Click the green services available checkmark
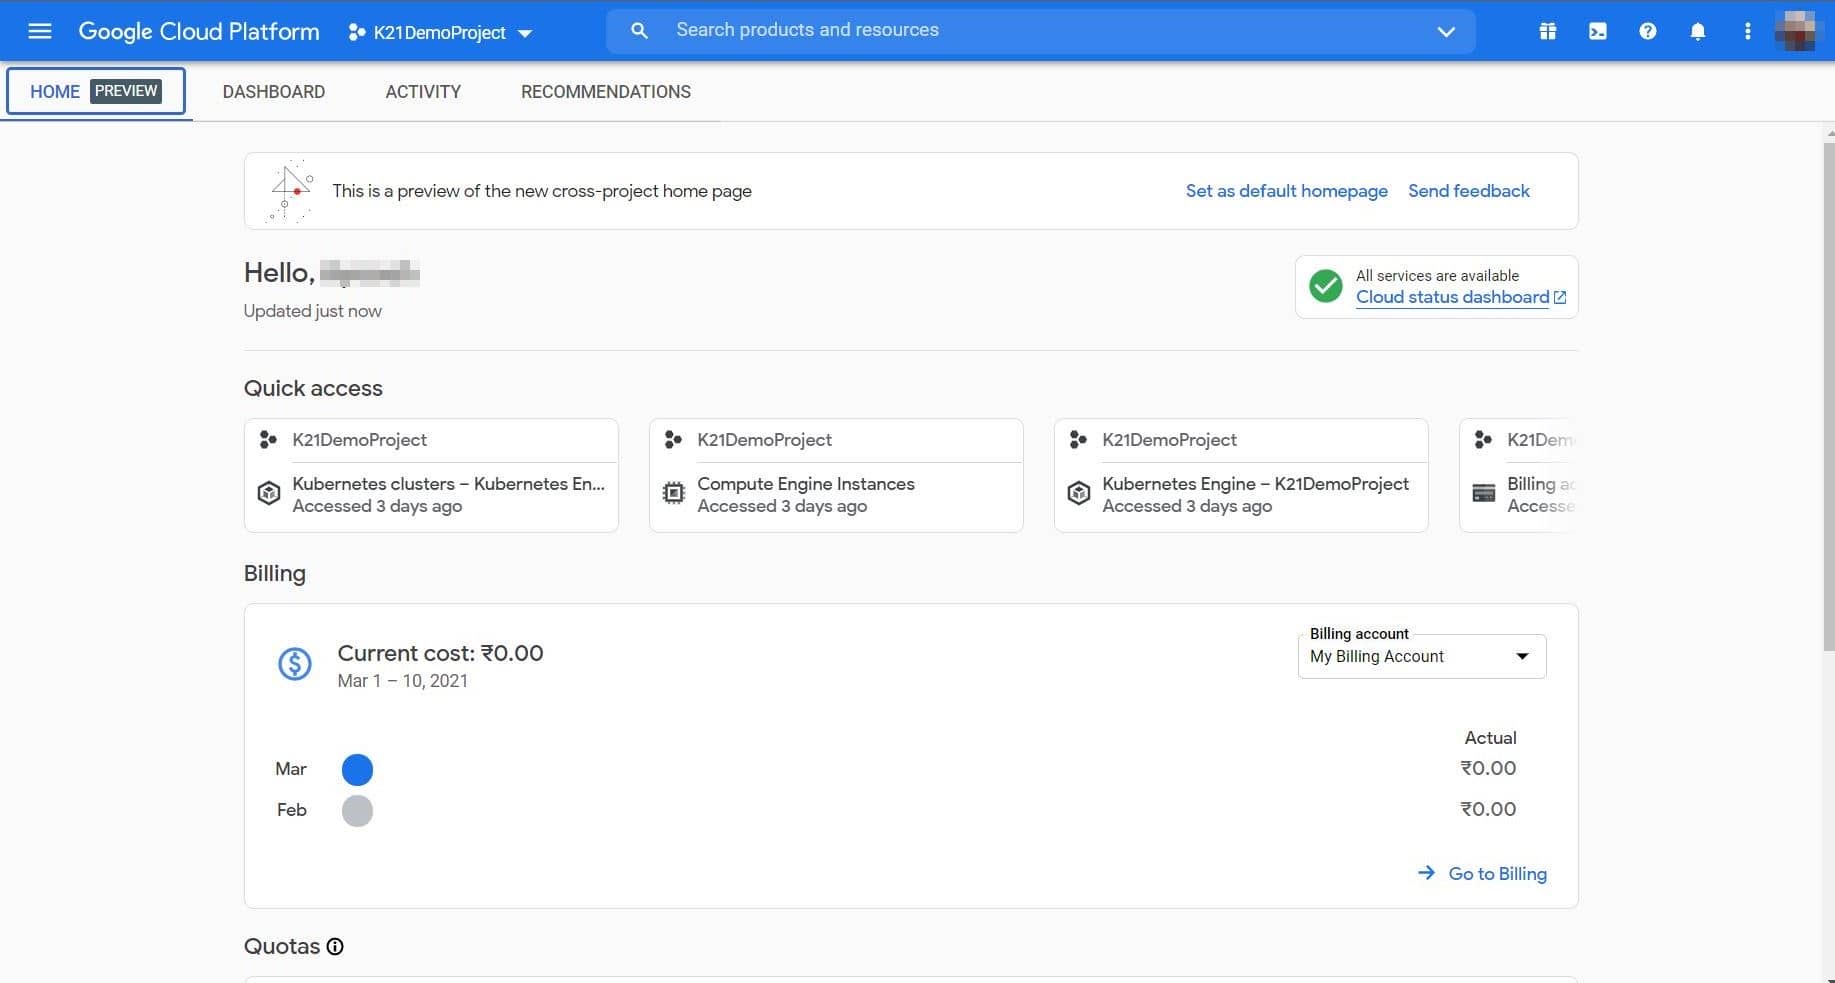1835x983 pixels. (x=1325, y=286)
